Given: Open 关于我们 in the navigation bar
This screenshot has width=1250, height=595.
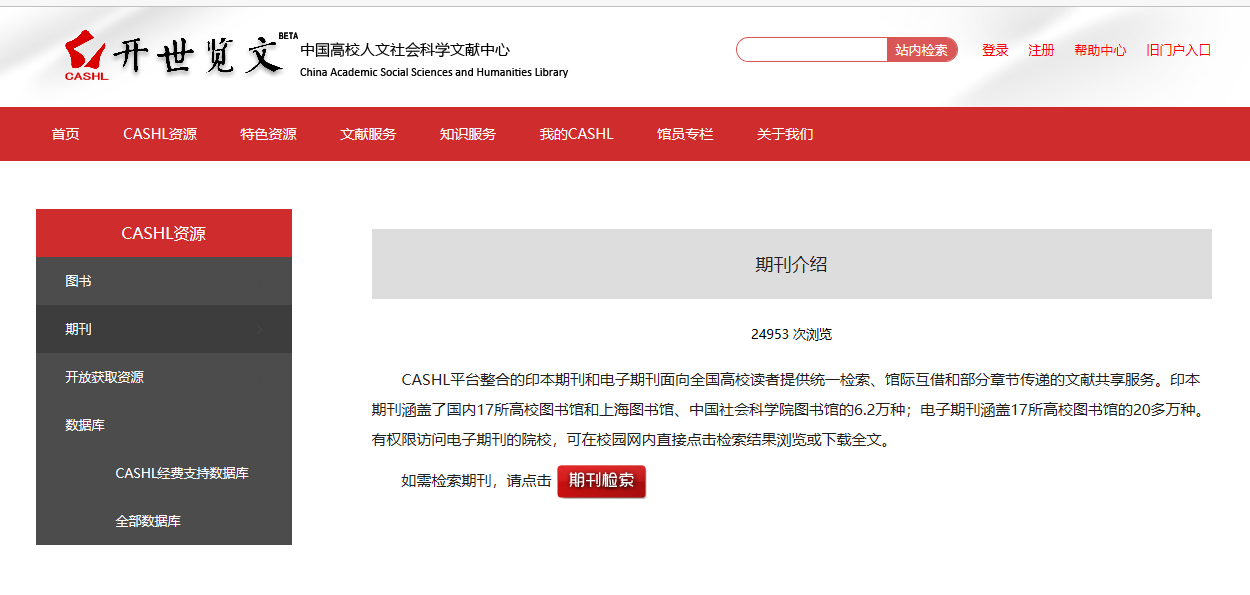Looking at the screenshot, I should [x=785, y=134].
